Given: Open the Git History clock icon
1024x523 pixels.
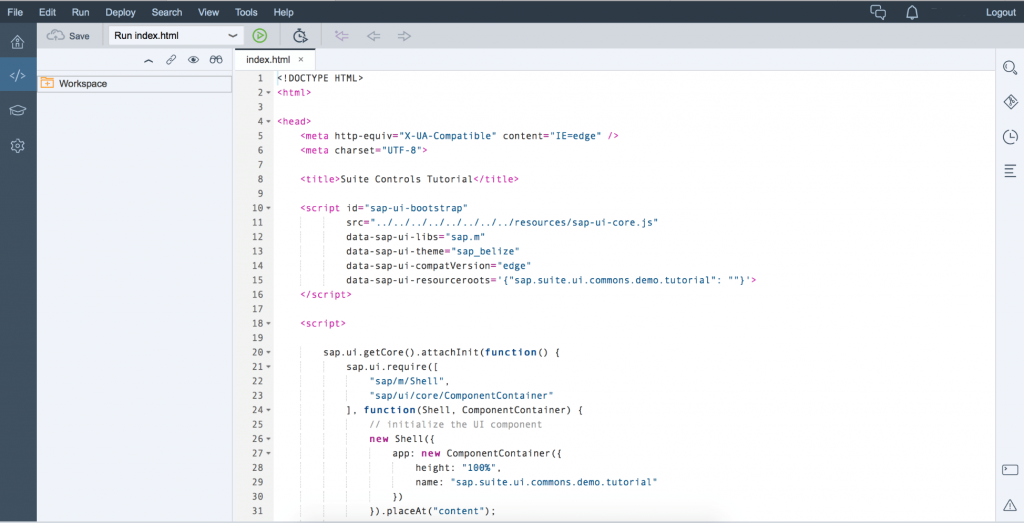Looking at the screenshot, I should (x=1010, y=136).
